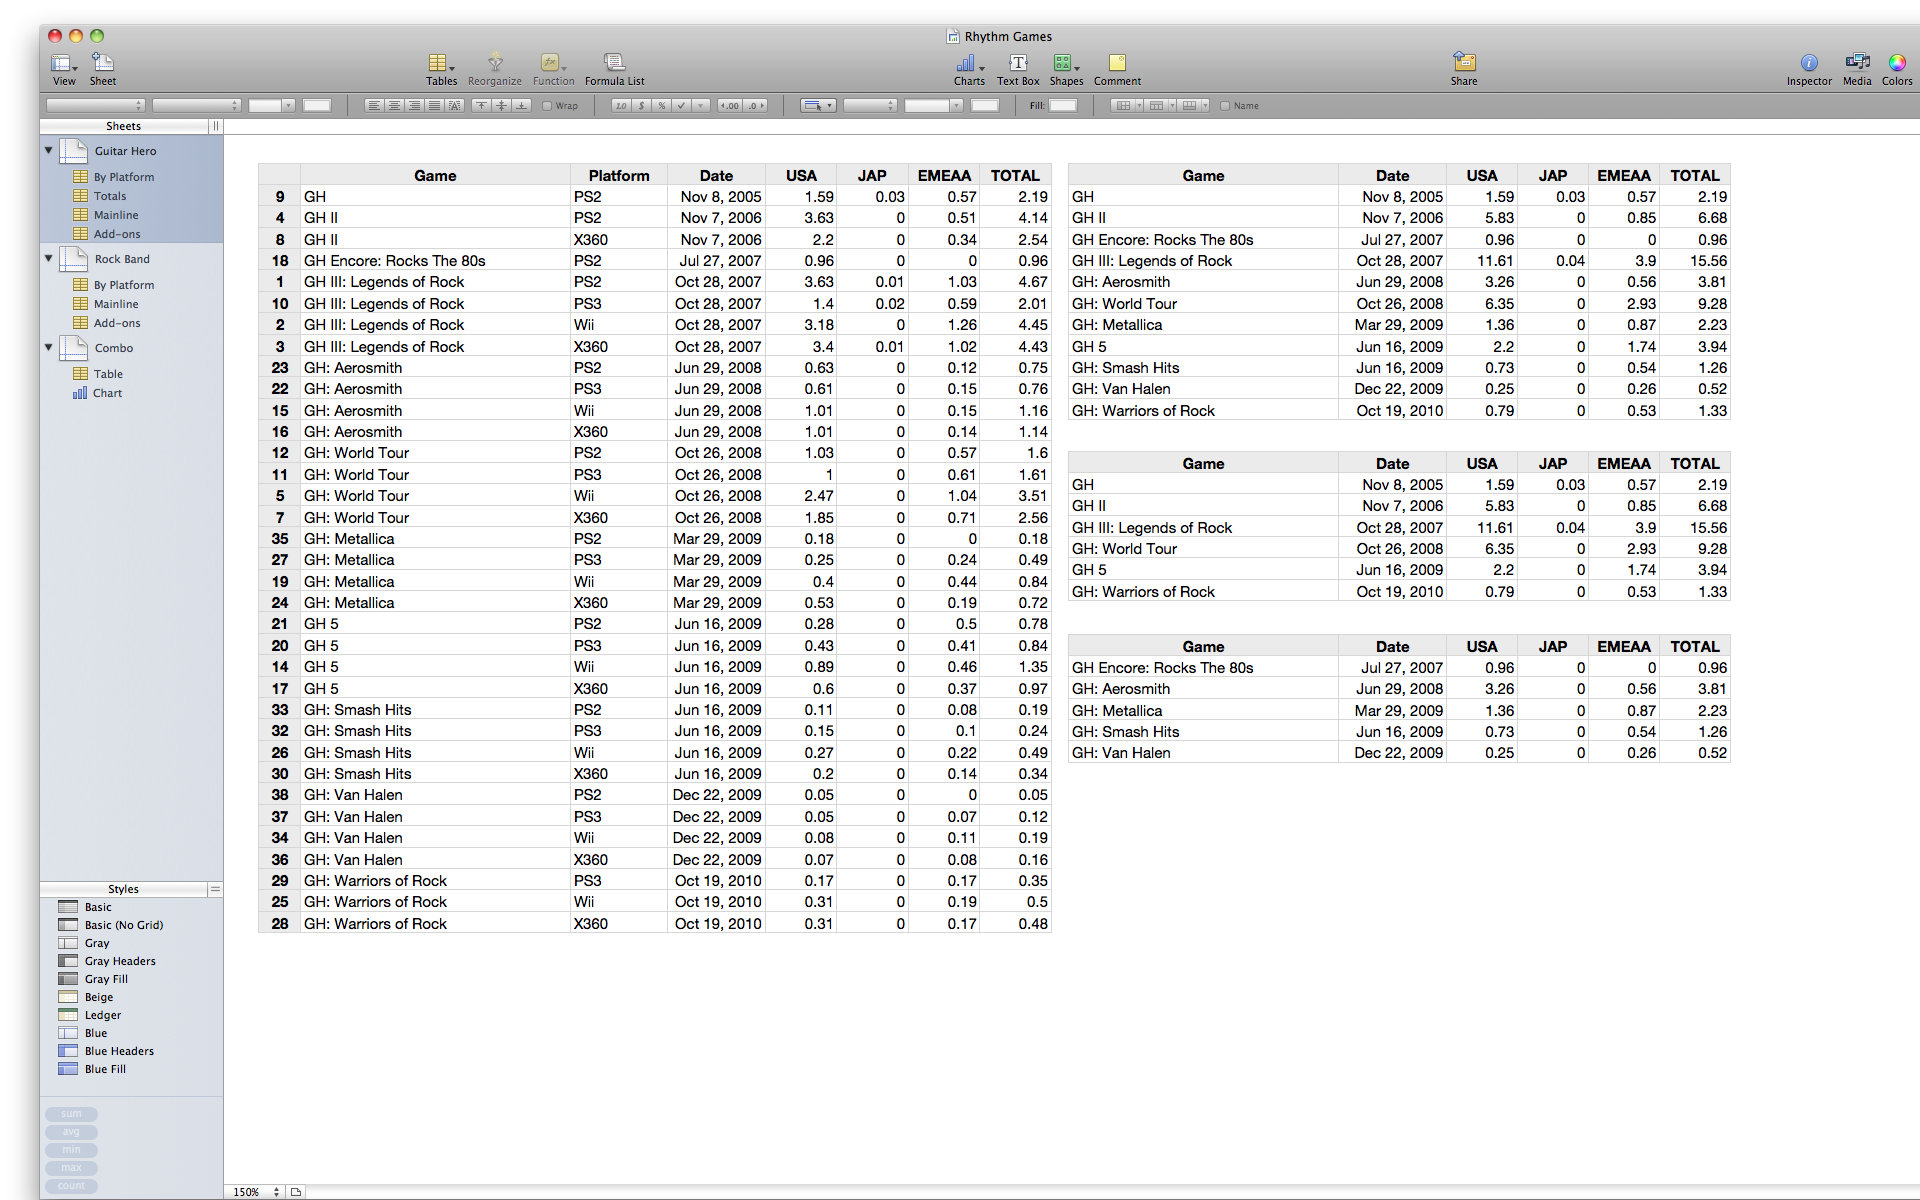Apply percentage format to cells
The image size is (1920, 1200).
pyautogui.click(x=661, y=105)
